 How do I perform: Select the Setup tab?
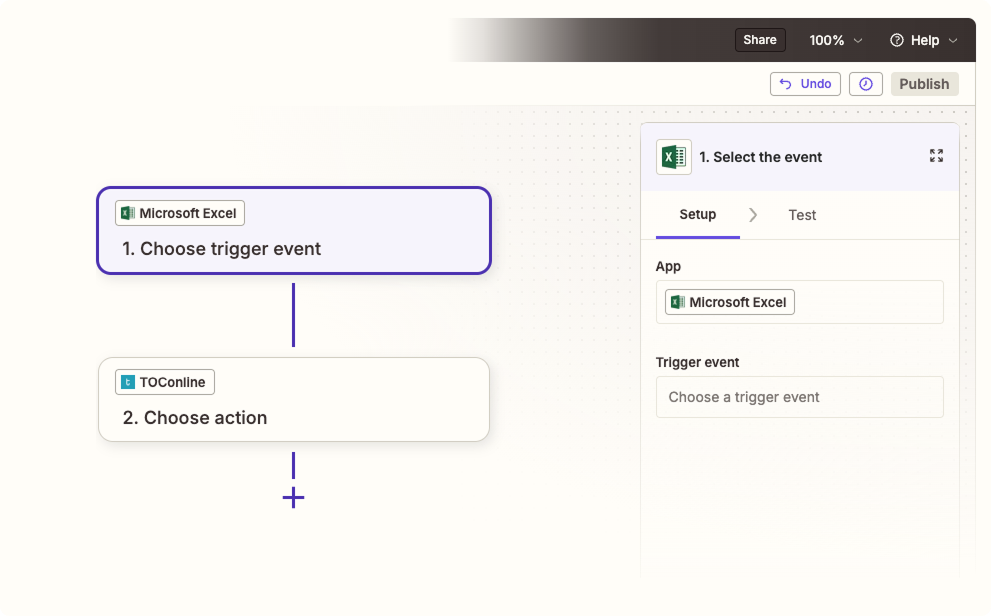pos(698,215)
